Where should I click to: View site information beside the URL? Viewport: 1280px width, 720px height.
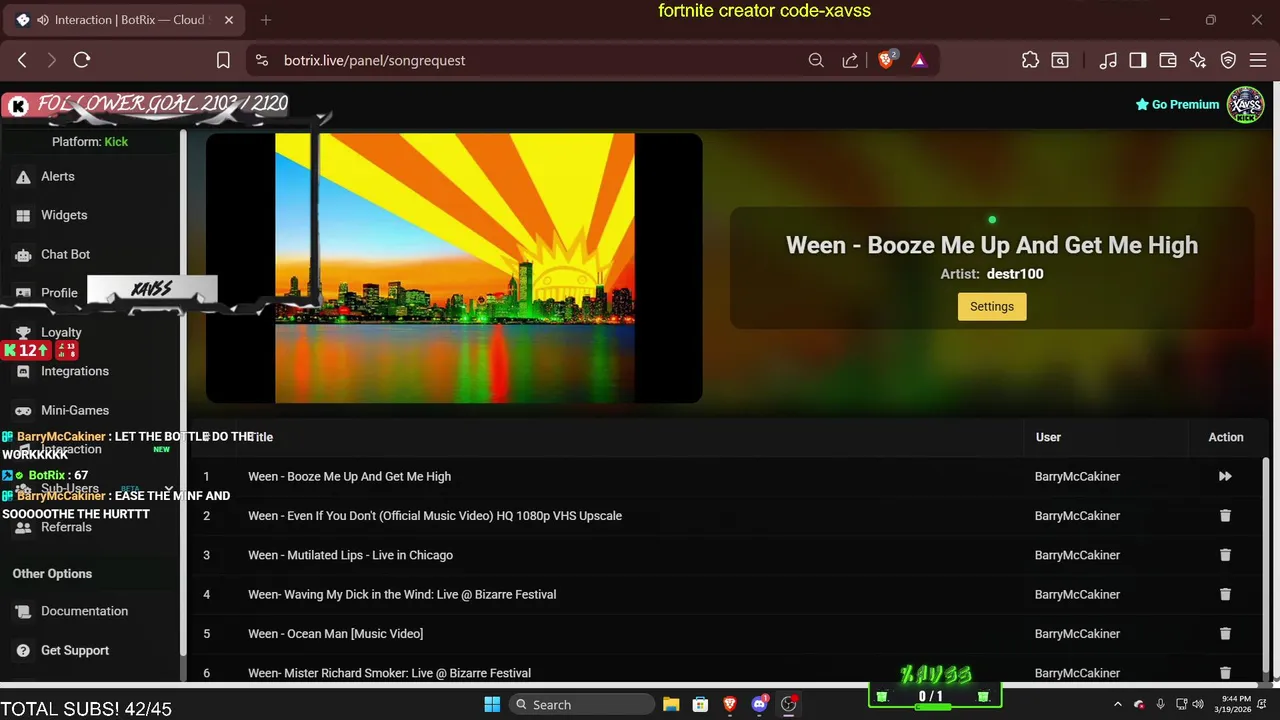click(262, 60)
